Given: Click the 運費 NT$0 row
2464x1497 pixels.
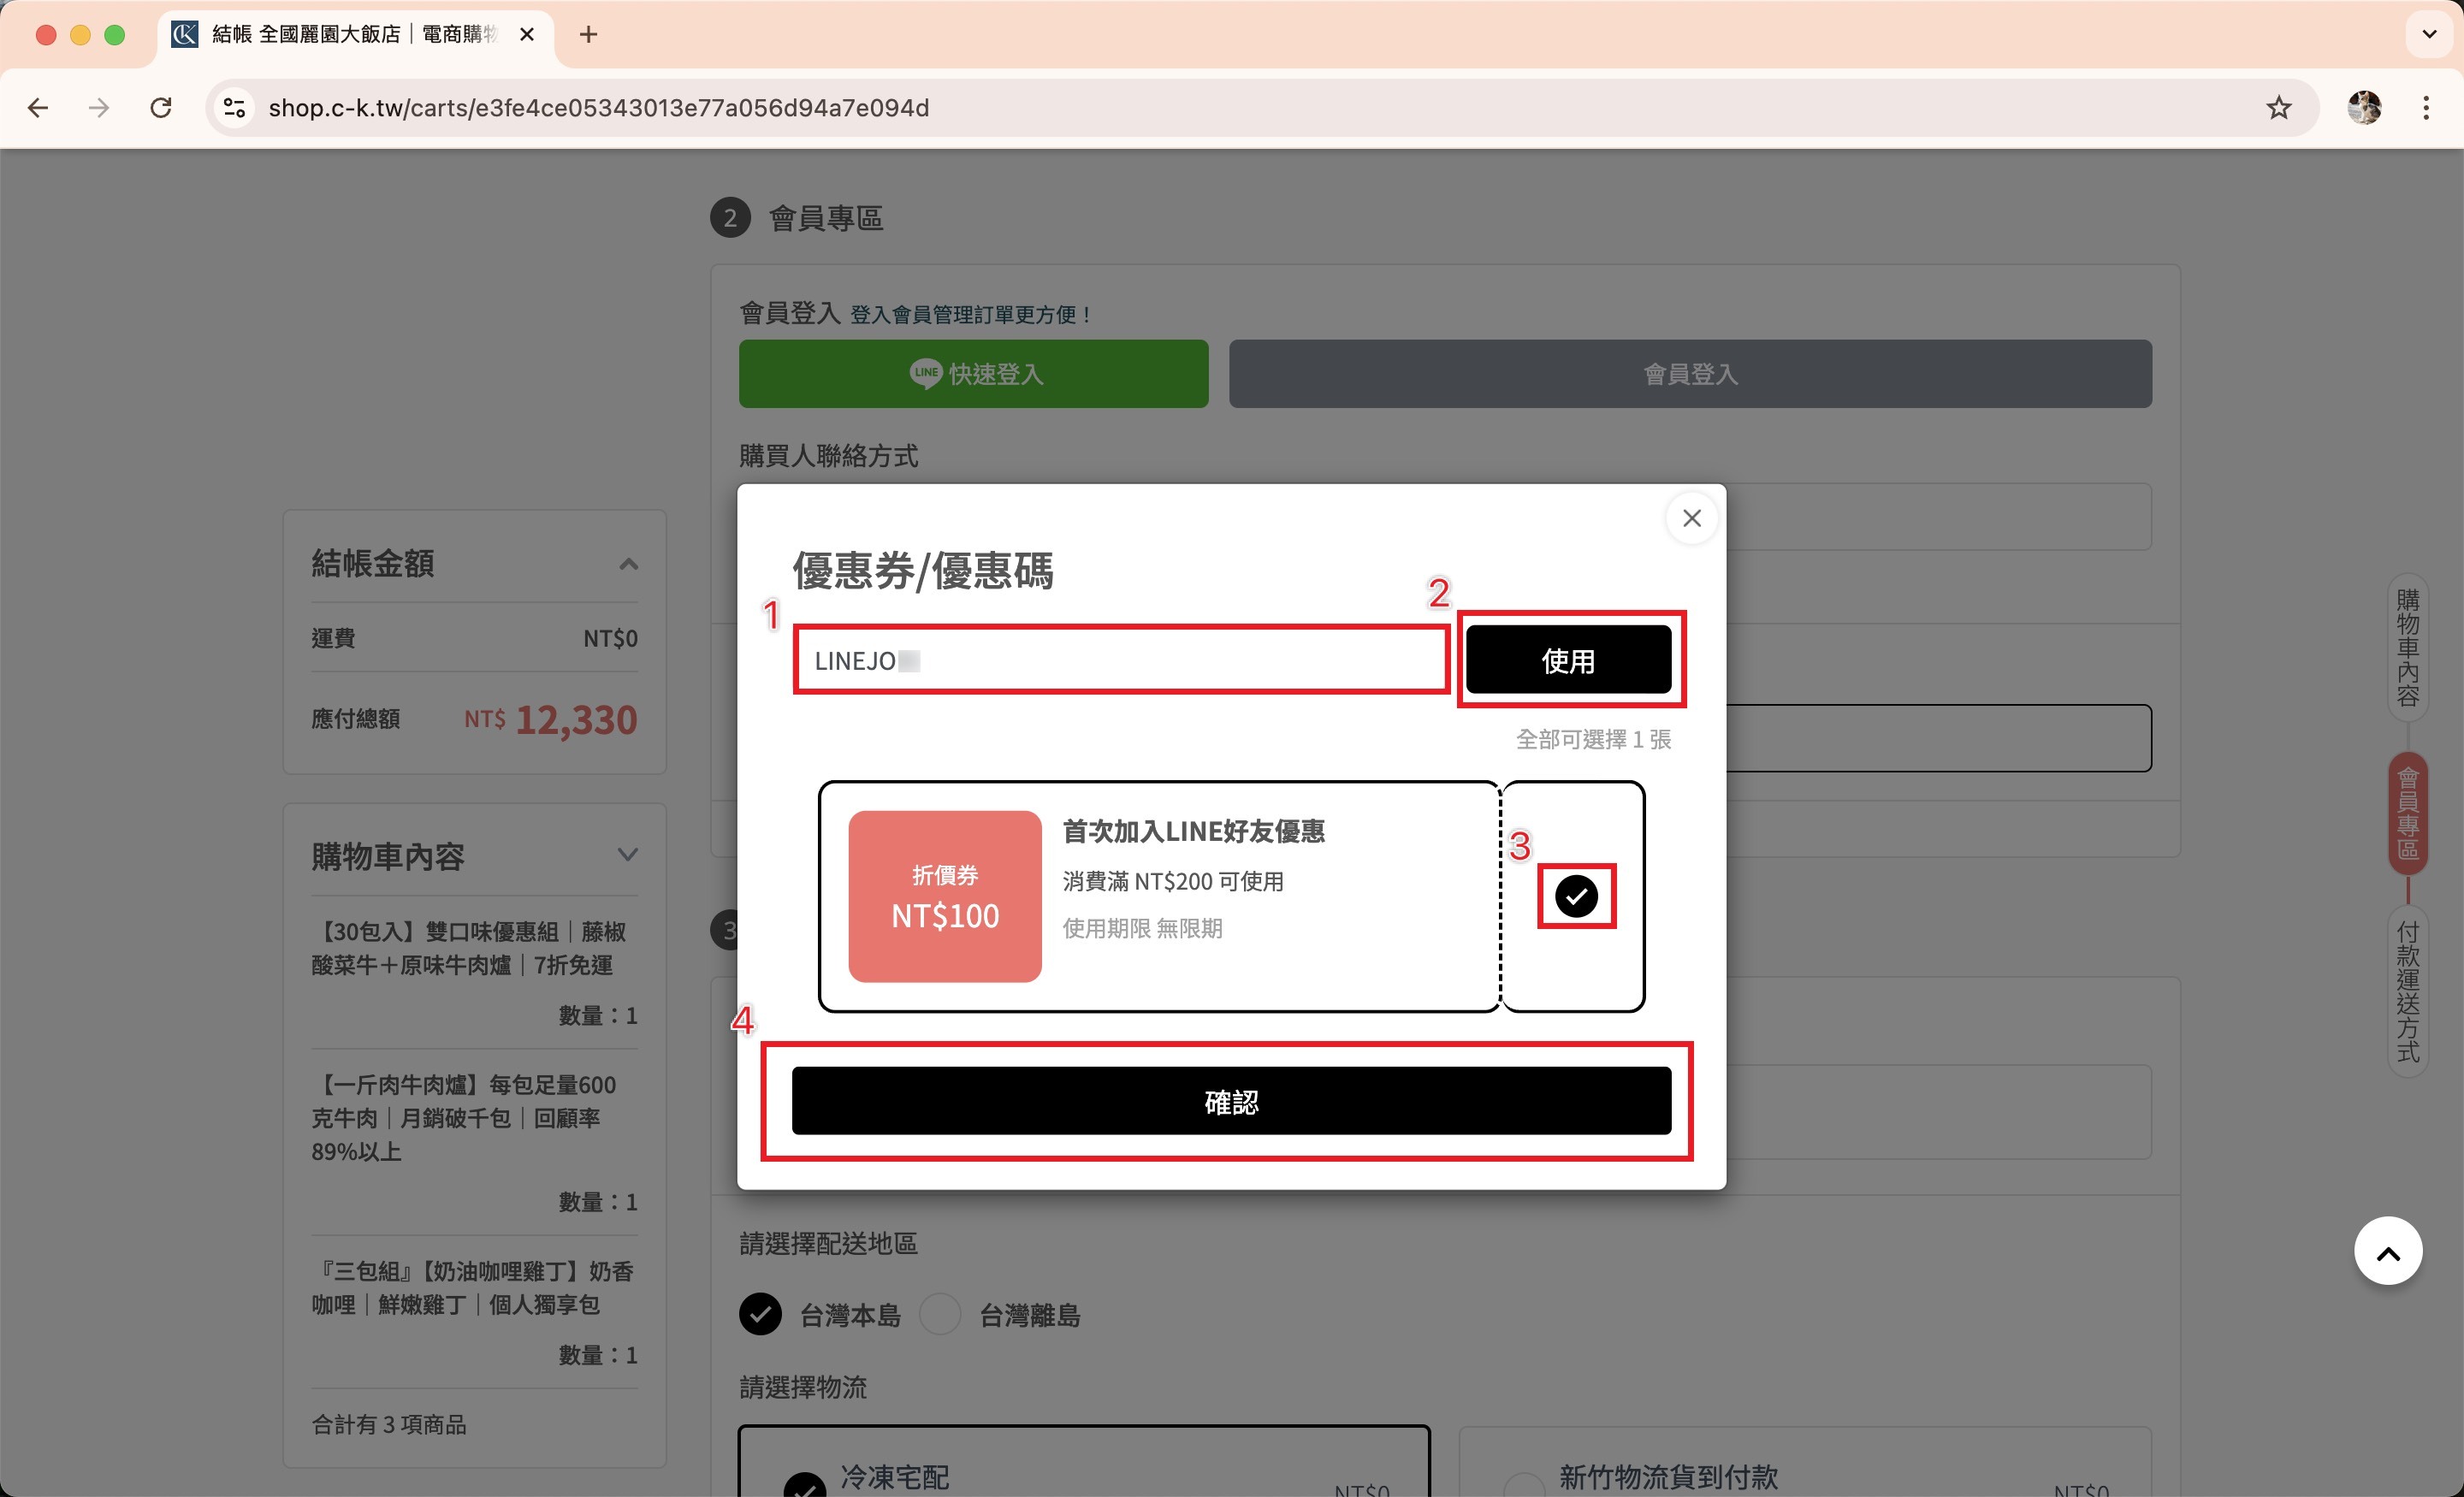Looking at the screenshot, I should coord(474,638).
